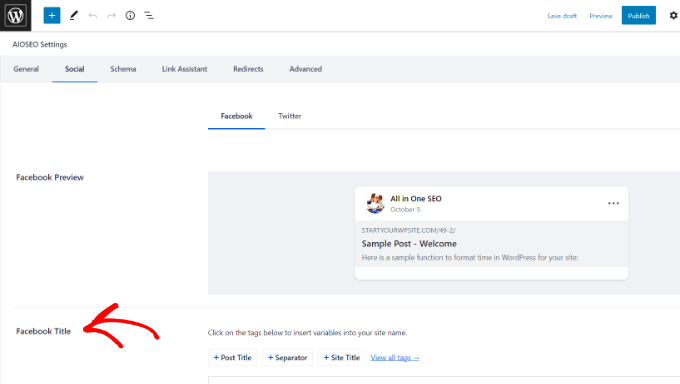Open the settings gear icon
The height and width of the screenshot is (384, 680).
[x=673, y=16]
